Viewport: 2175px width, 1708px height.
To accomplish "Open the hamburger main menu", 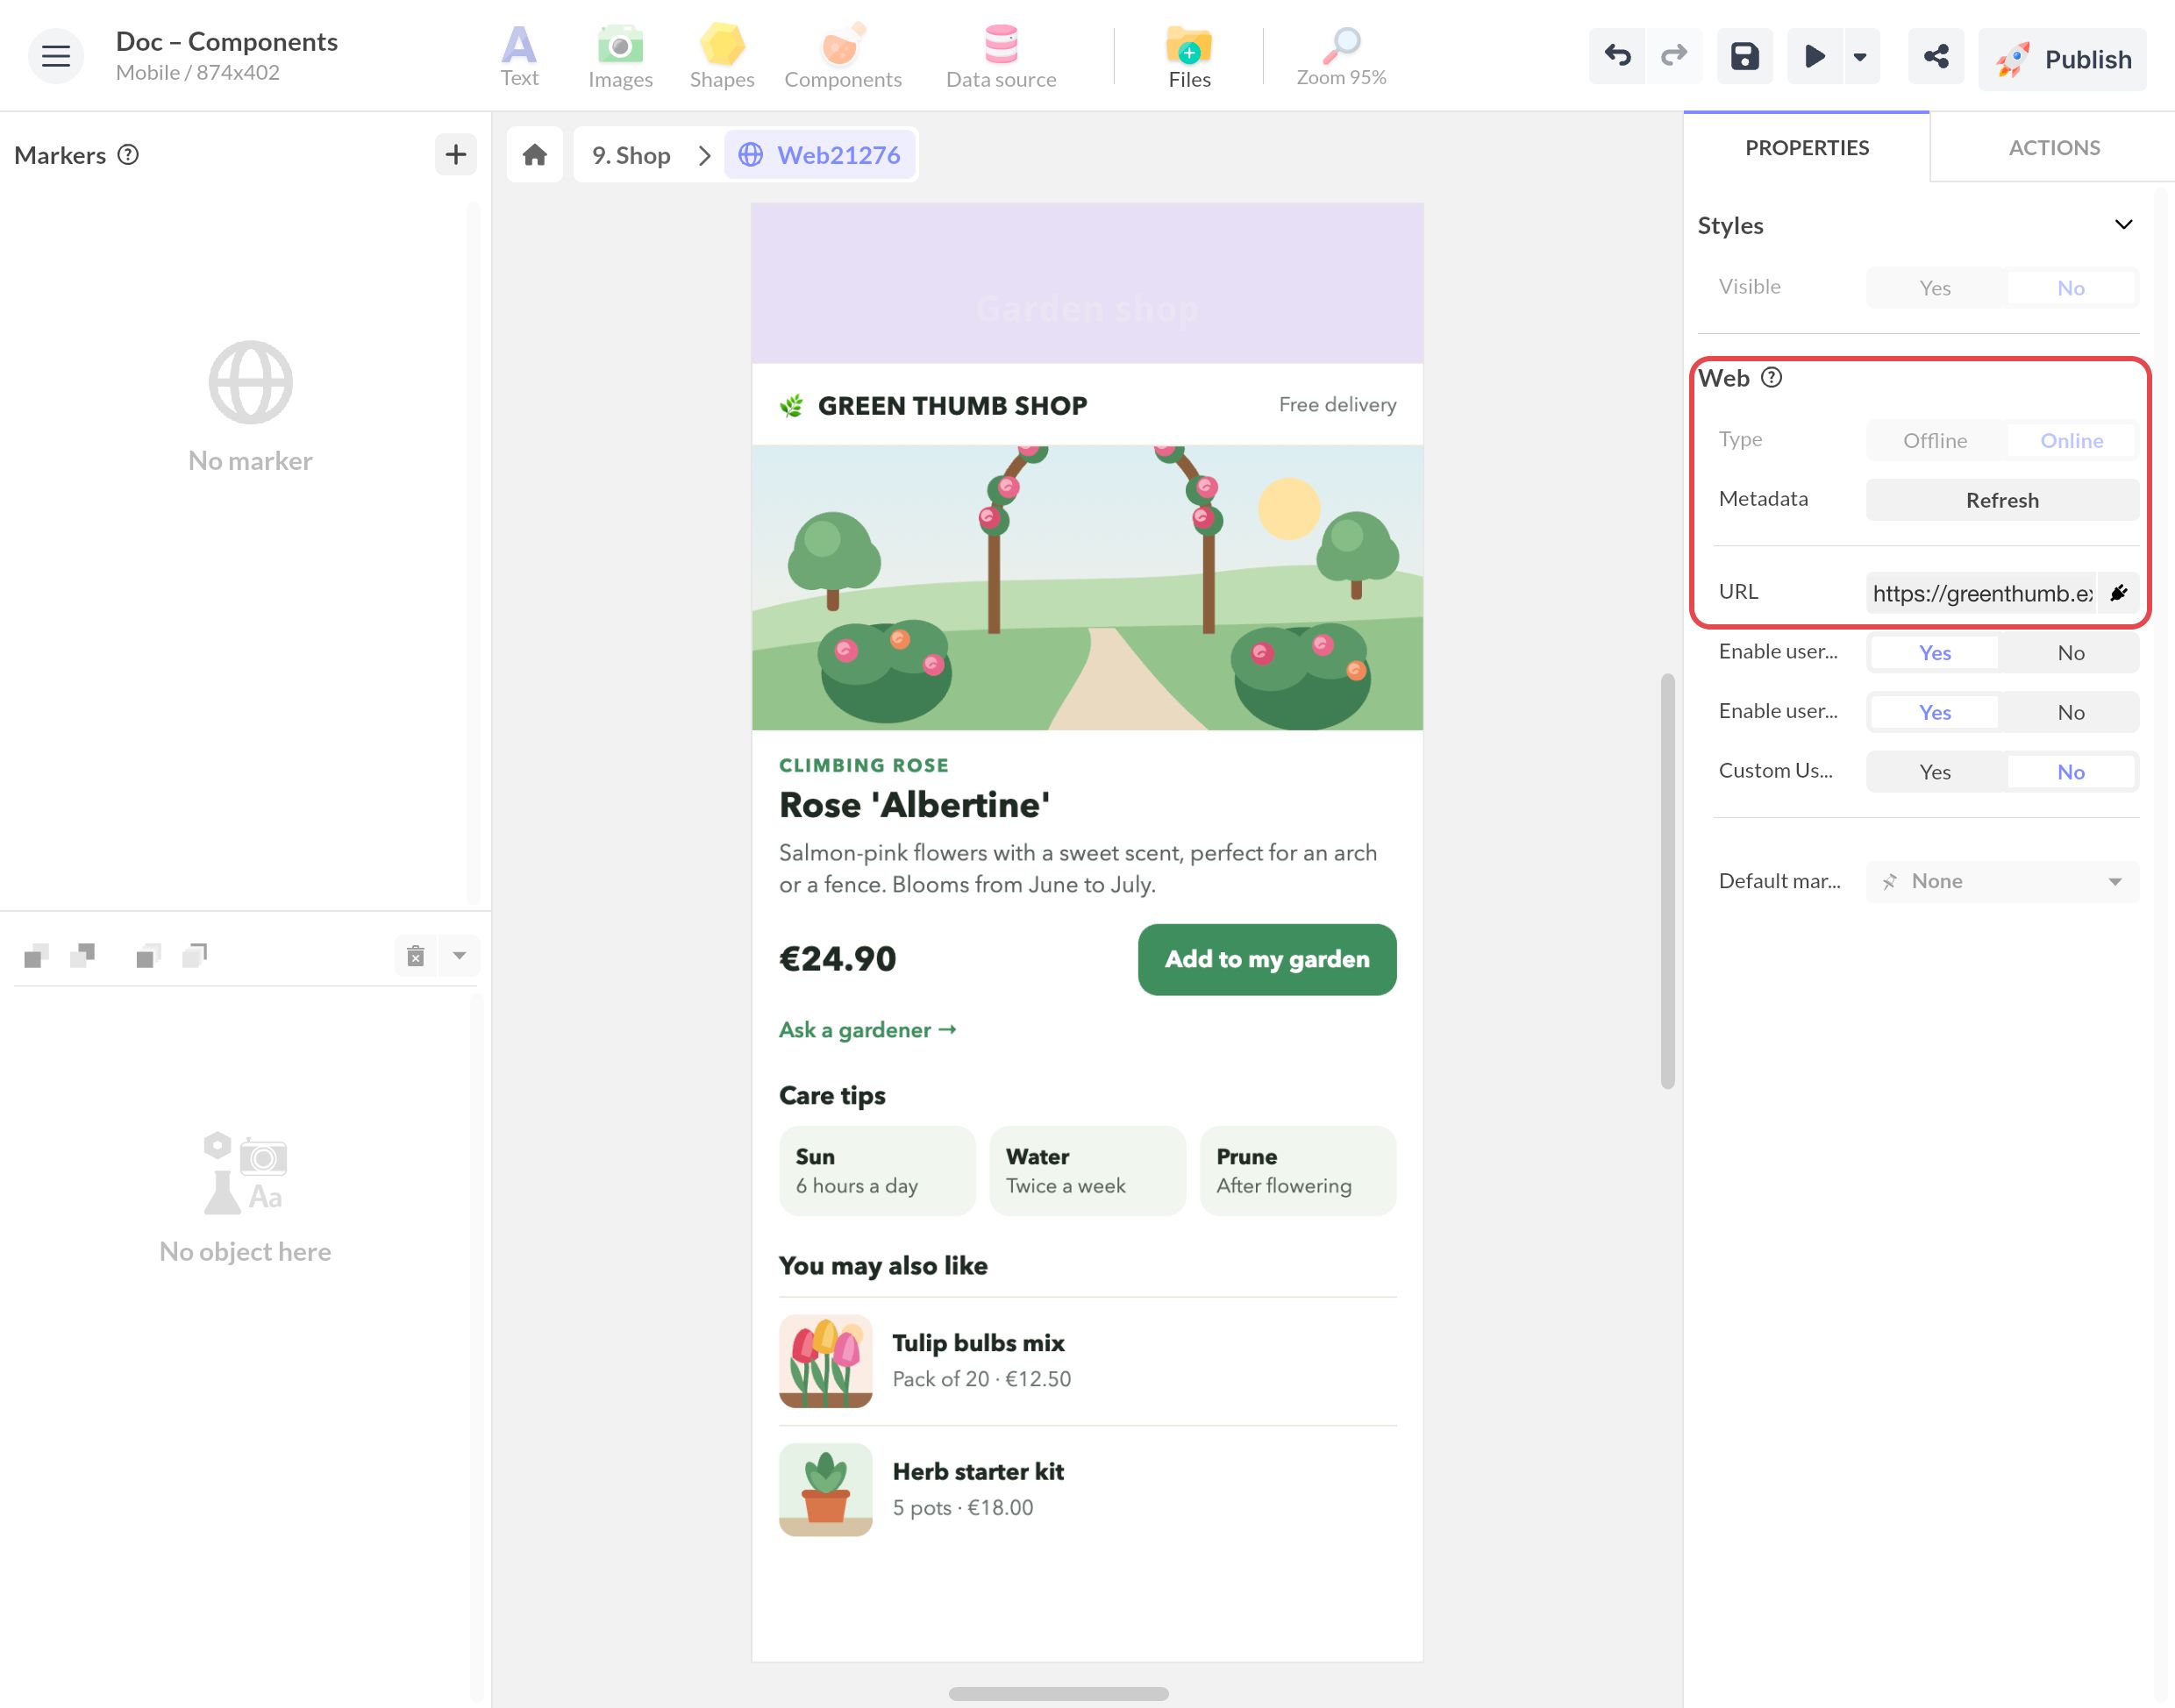I will point(55,56).
